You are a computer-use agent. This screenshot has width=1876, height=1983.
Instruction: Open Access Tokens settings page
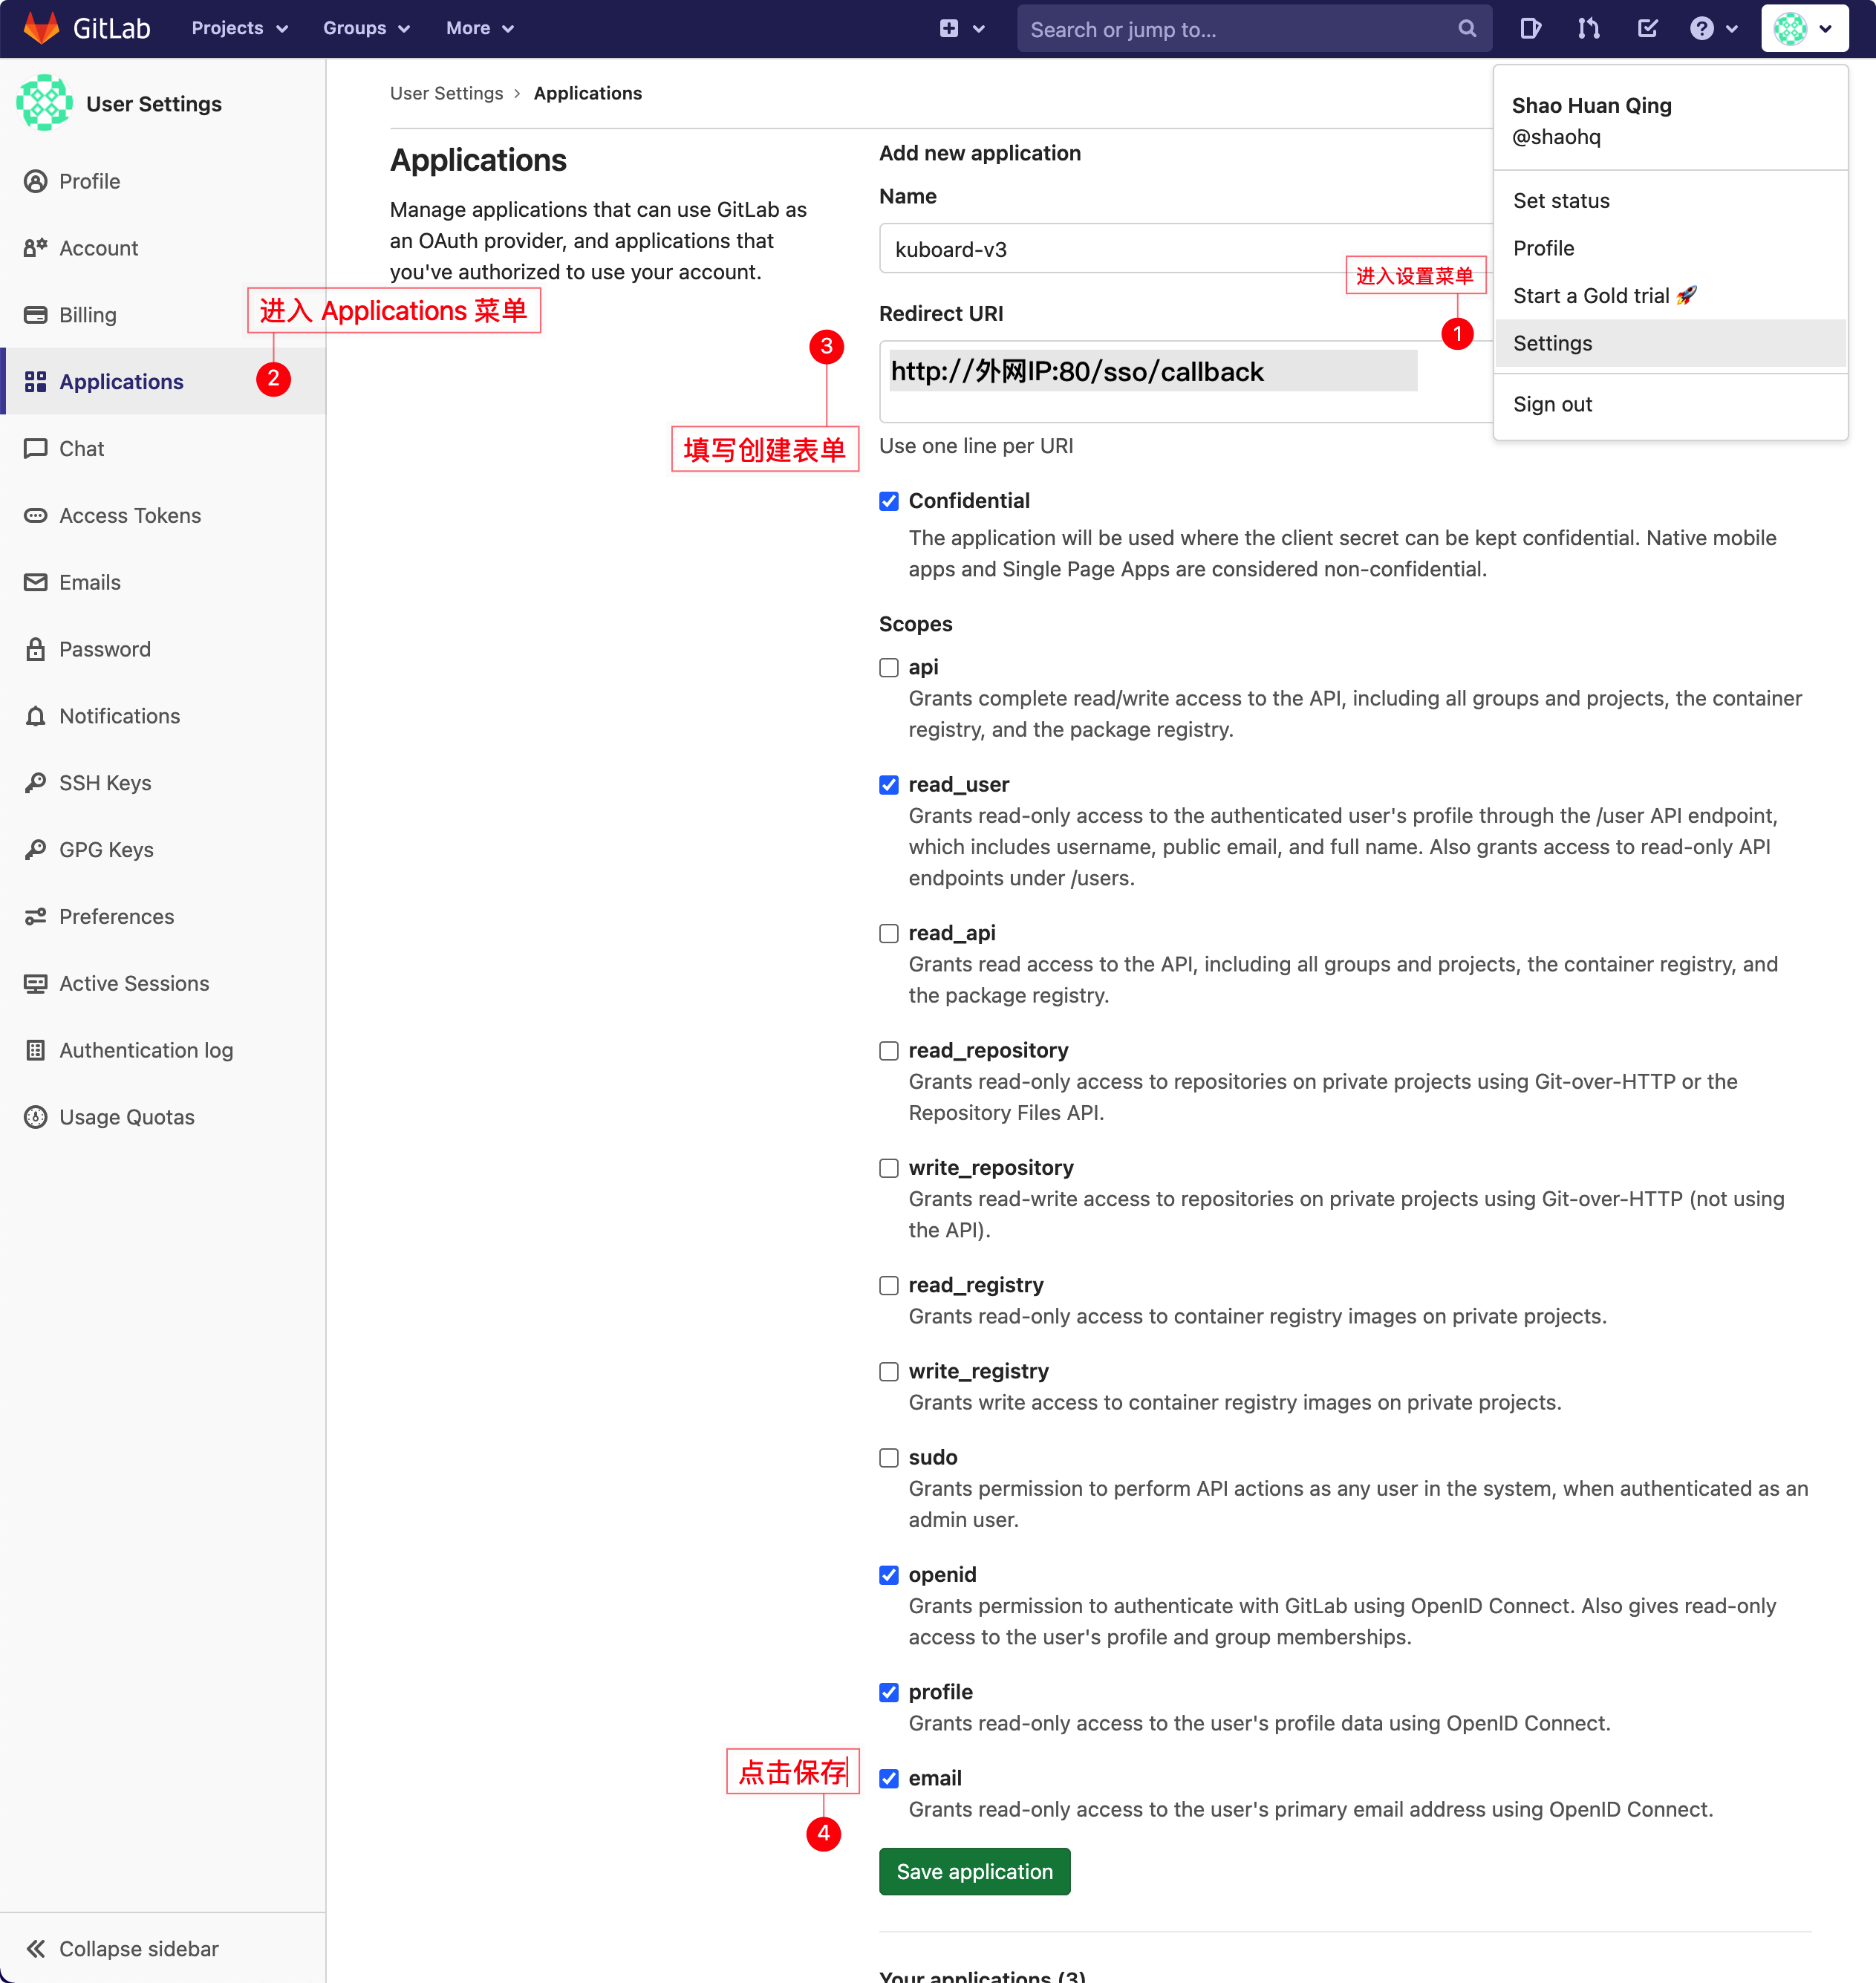[x=130, y=516]
